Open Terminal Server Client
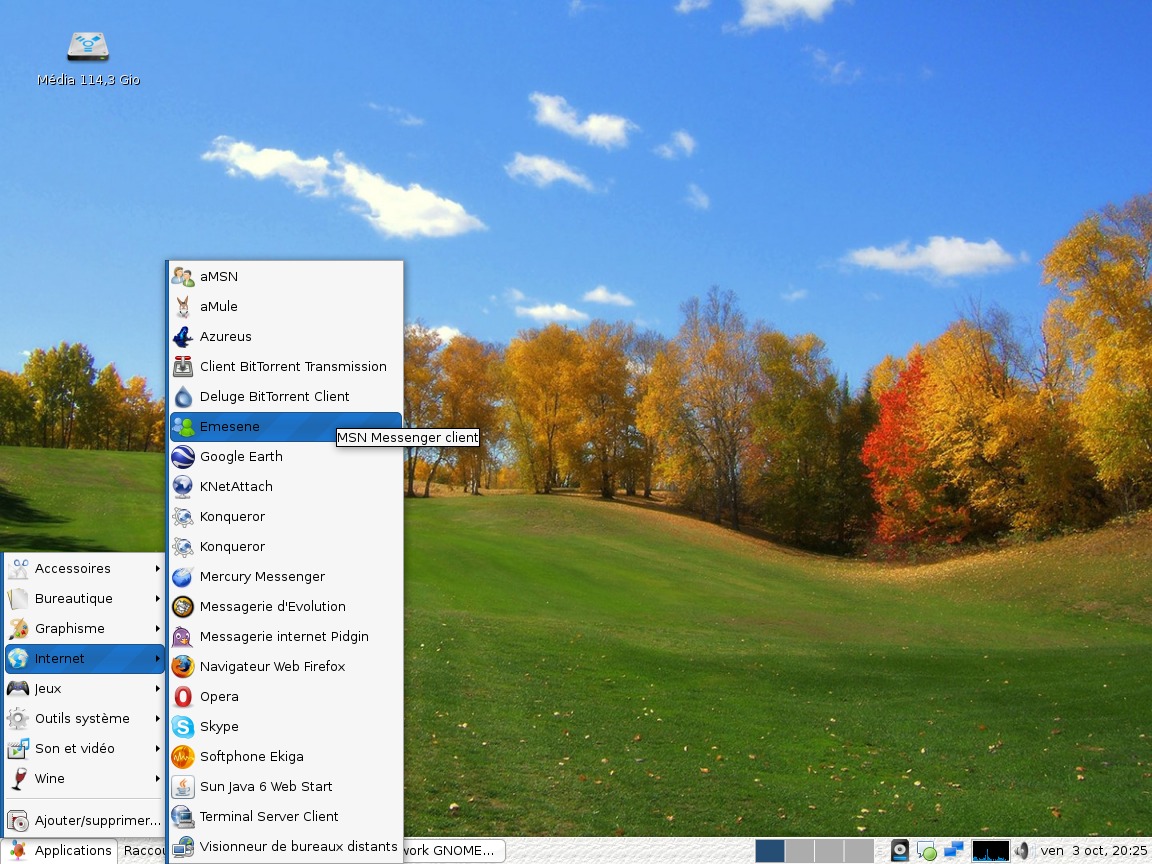 coord(286,817)
